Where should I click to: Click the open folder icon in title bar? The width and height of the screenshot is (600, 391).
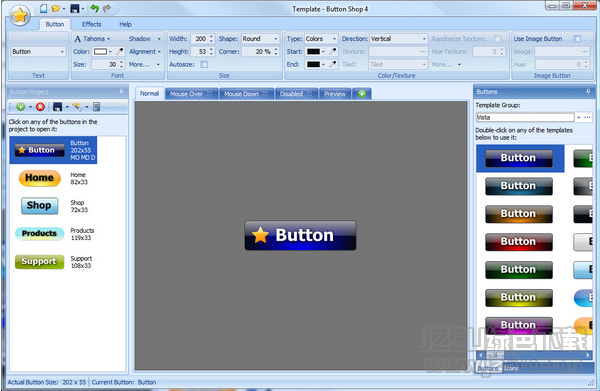[56, 8]
